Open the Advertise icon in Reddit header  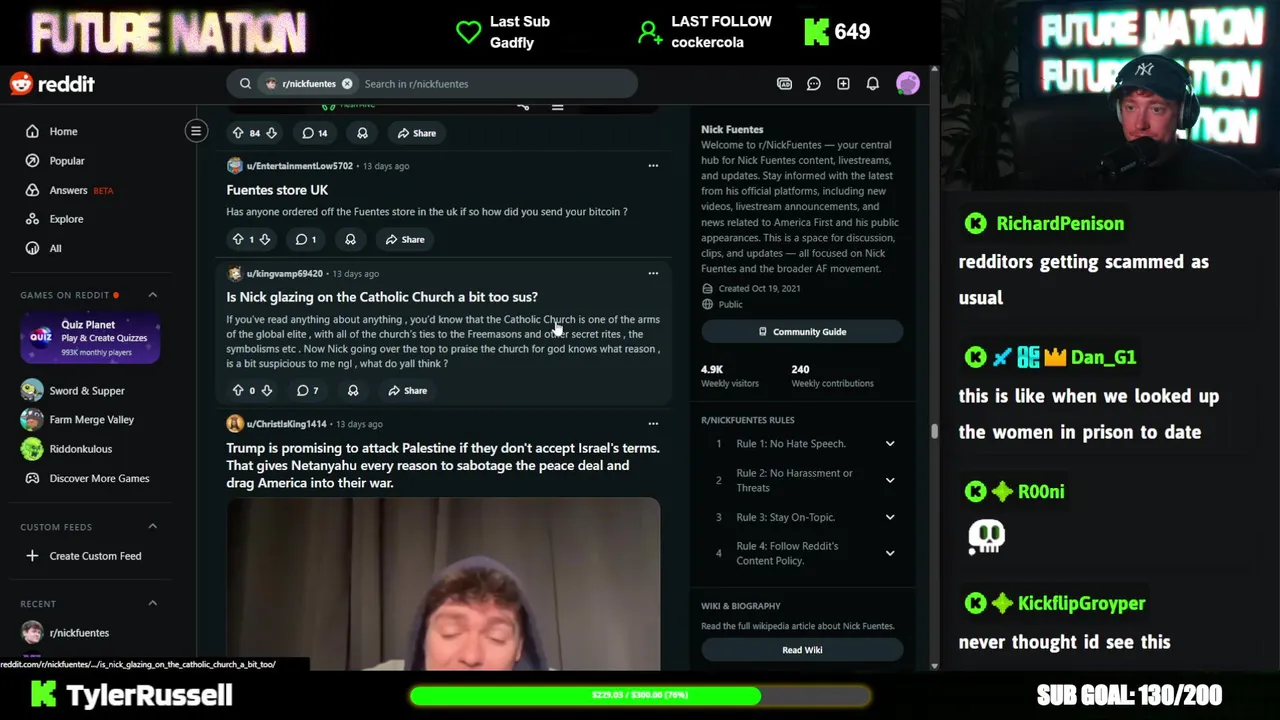tap(784, 84)
